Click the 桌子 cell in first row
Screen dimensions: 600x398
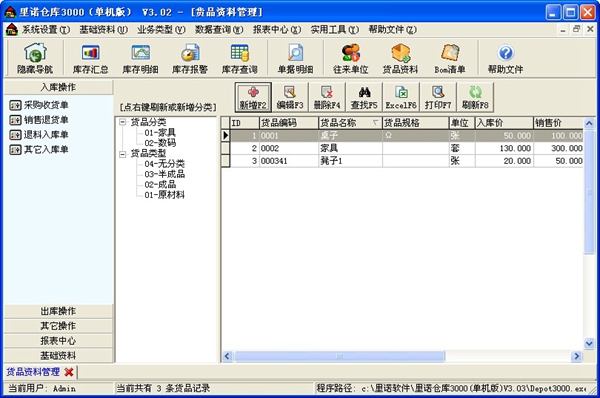[351, 136]
